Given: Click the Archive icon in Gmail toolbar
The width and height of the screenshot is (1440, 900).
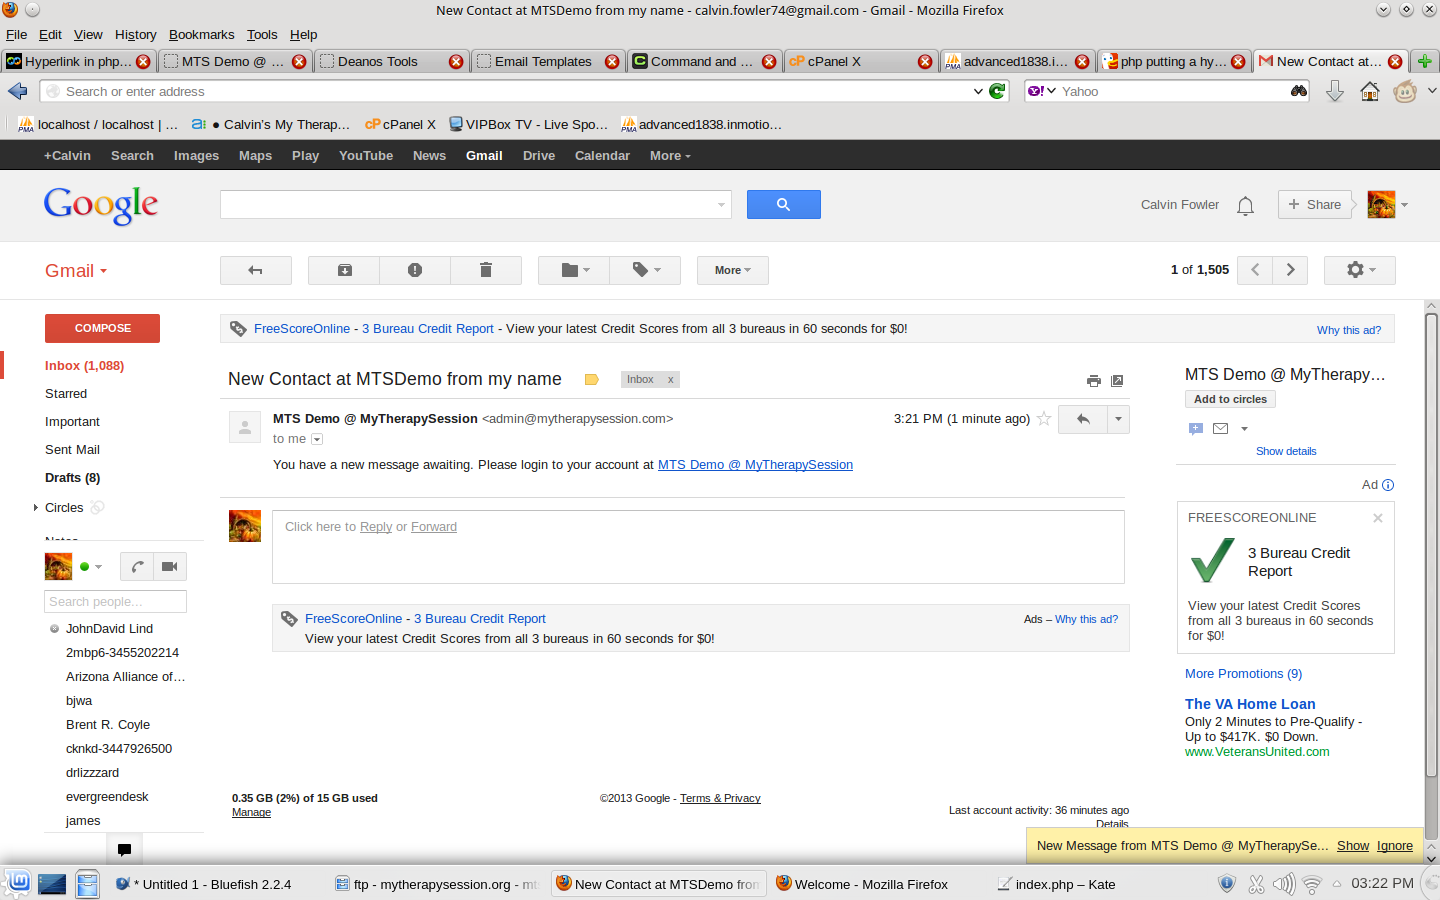Looking at the screenshot, I should [x=344, y=270].
